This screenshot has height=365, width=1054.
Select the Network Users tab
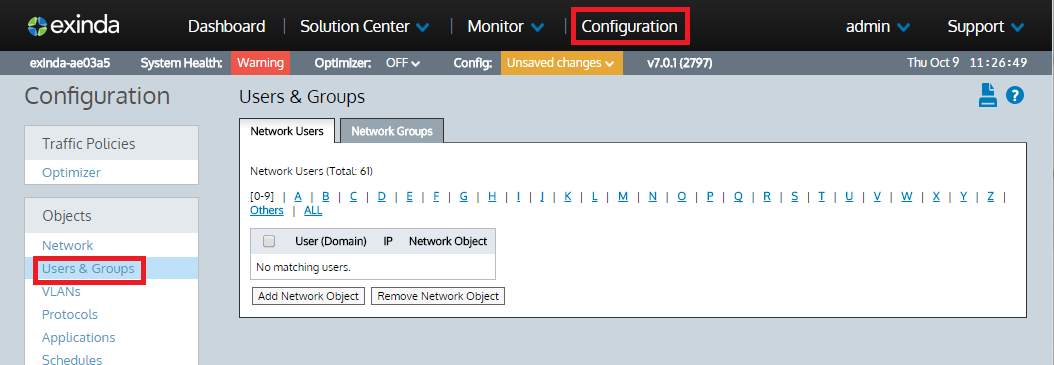(287, 131)
